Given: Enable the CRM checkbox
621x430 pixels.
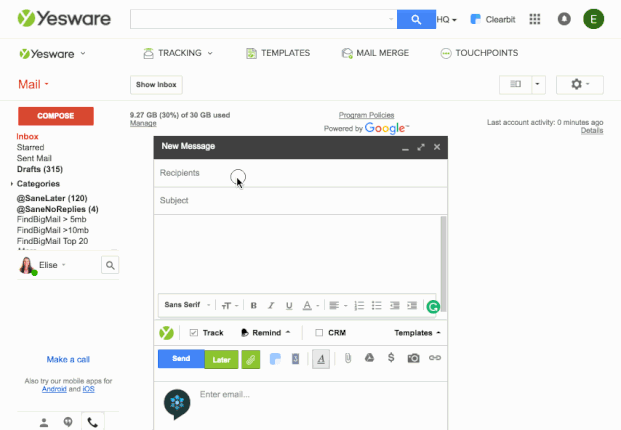Looking at the screenshot, I should click(319, 333).
